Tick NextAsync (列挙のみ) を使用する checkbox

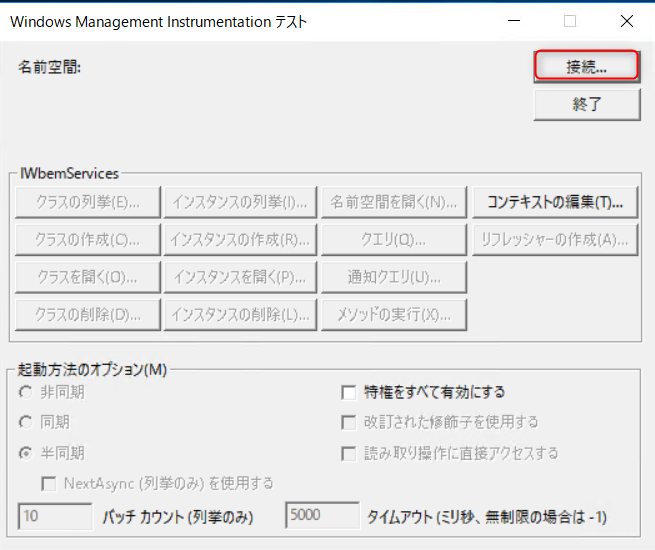(48, 483)
